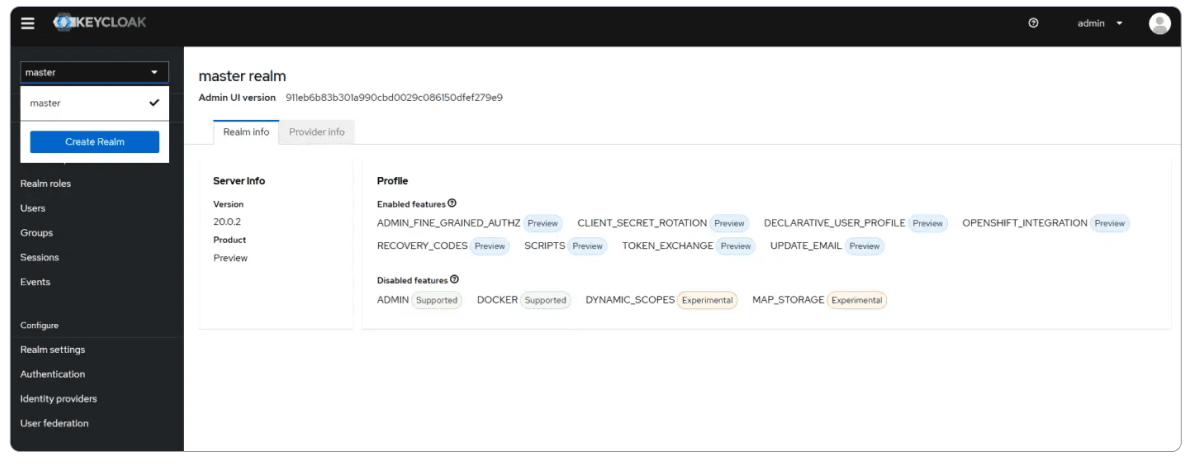Go to Authentication configuration

pyautogui.click(x=53, y=374)
